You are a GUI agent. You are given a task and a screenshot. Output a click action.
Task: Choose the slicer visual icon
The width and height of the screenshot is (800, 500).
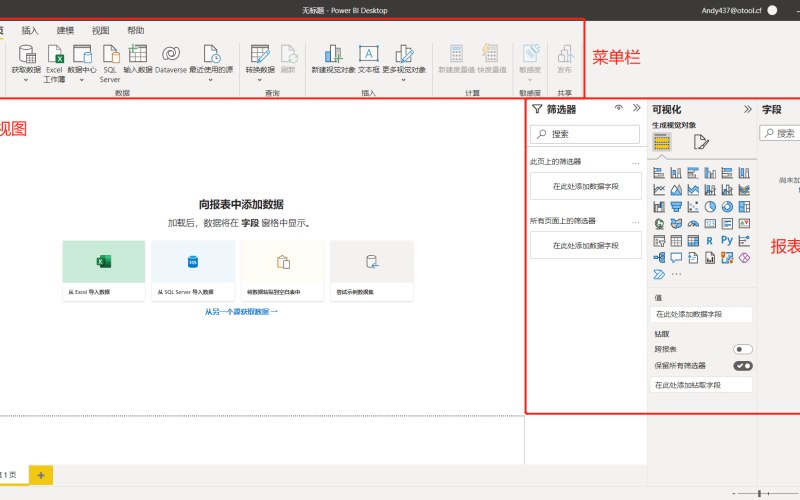click(659, 240)
